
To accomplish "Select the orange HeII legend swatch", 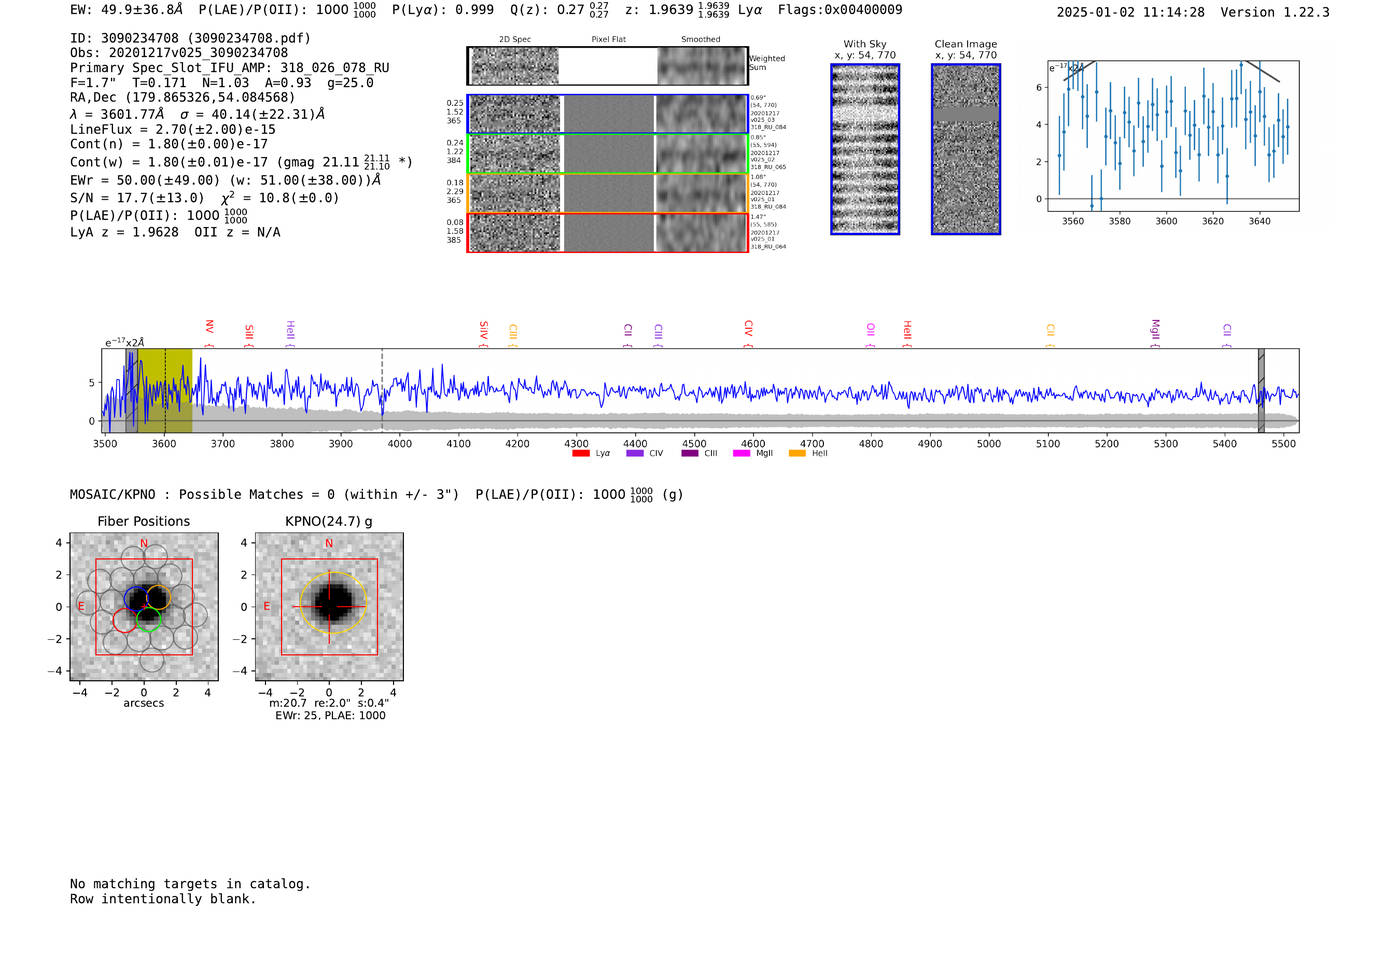I will [797, 454].
